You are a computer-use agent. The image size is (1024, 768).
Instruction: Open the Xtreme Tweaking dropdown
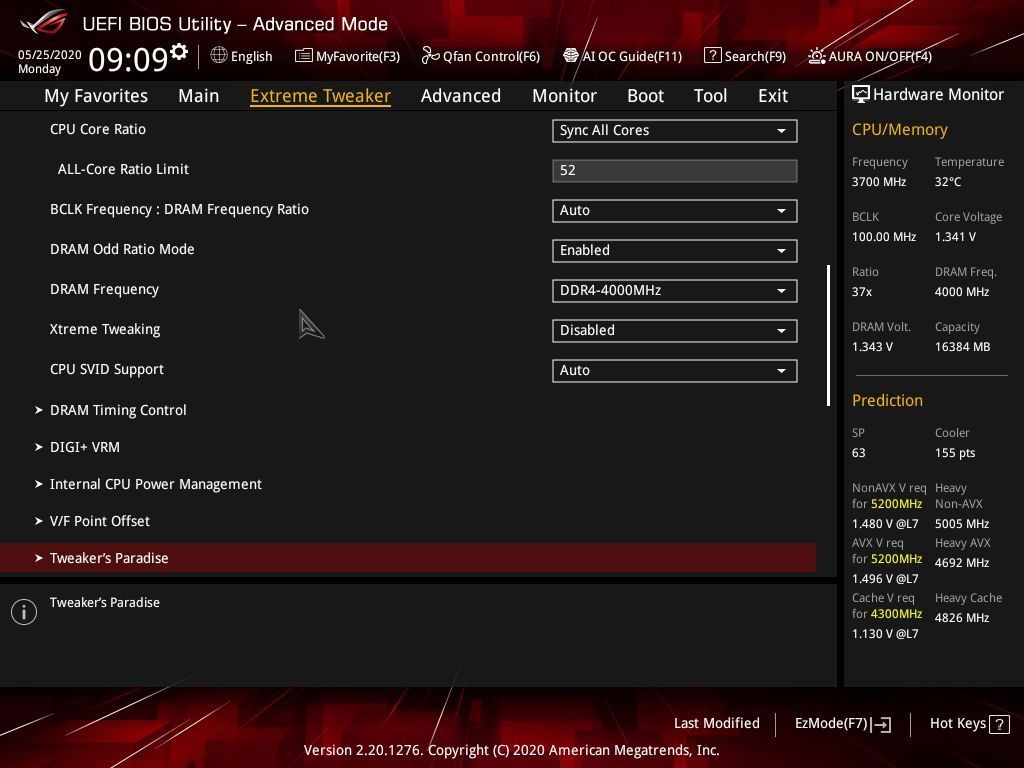click(675, 330)
